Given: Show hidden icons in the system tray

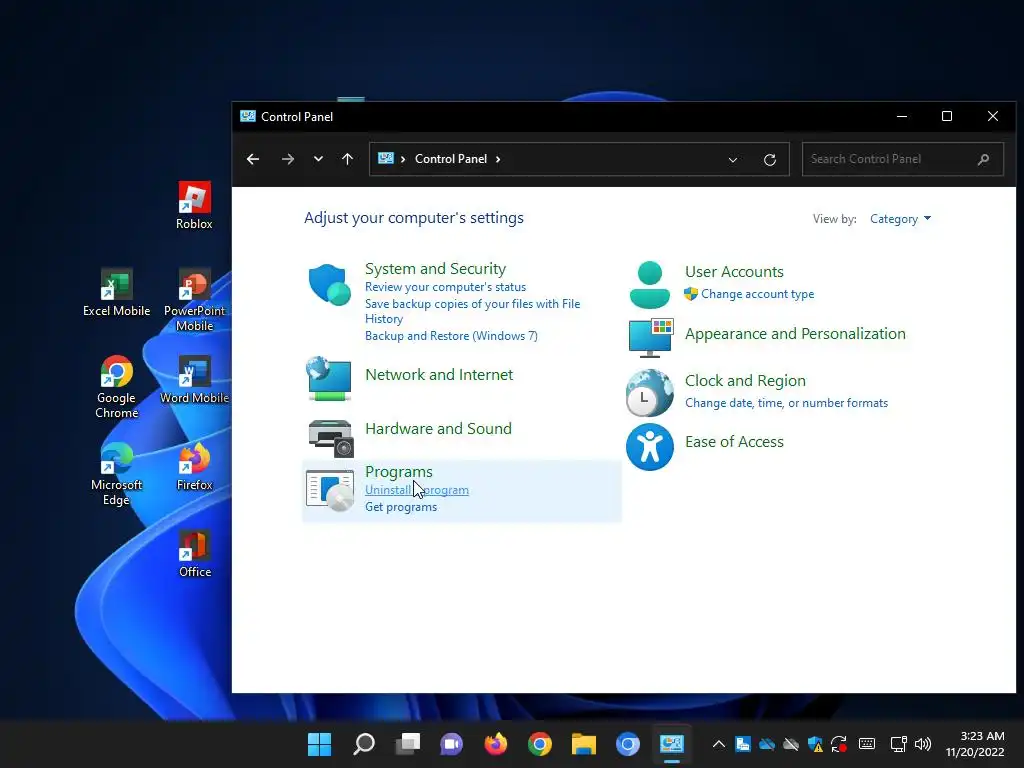Looking at the screenshot, I should coord(718,744).
